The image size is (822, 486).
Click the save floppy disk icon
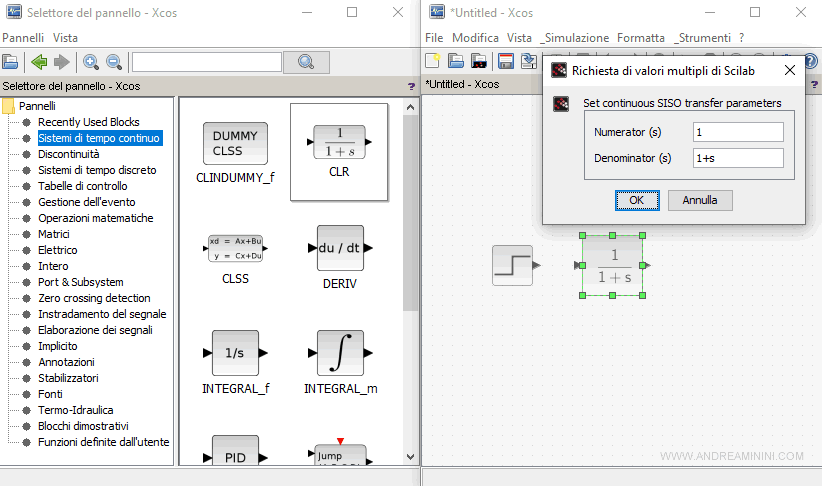coord(506,61)
